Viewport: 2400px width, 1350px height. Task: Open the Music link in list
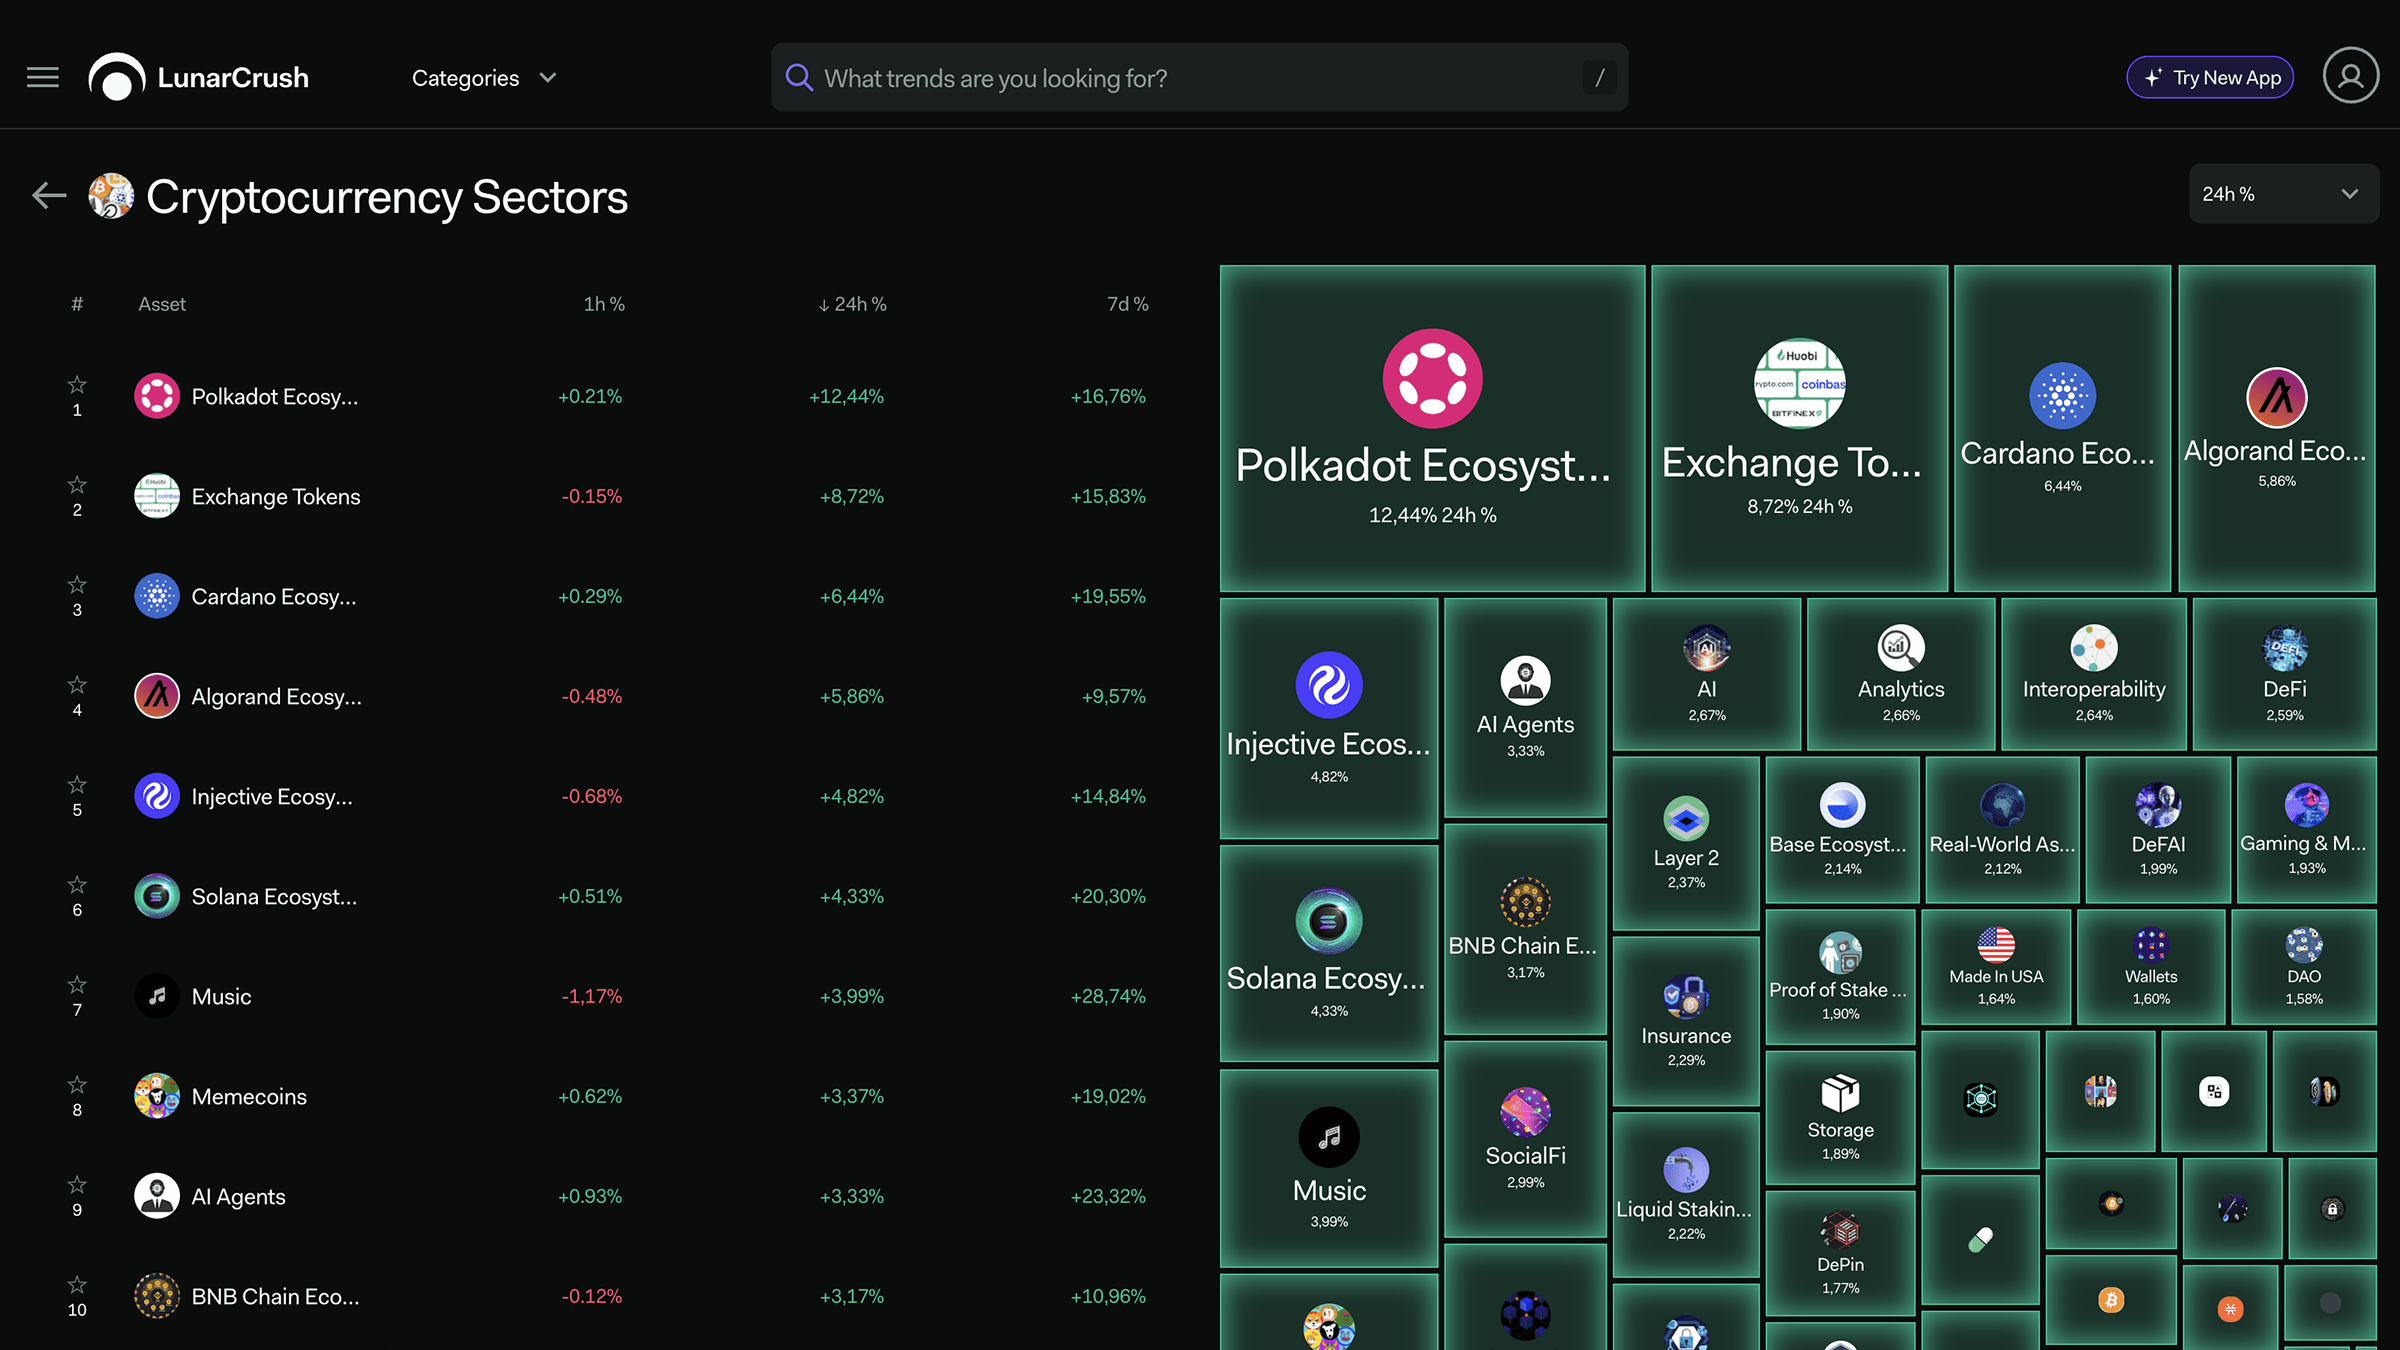tap(221, 997)
